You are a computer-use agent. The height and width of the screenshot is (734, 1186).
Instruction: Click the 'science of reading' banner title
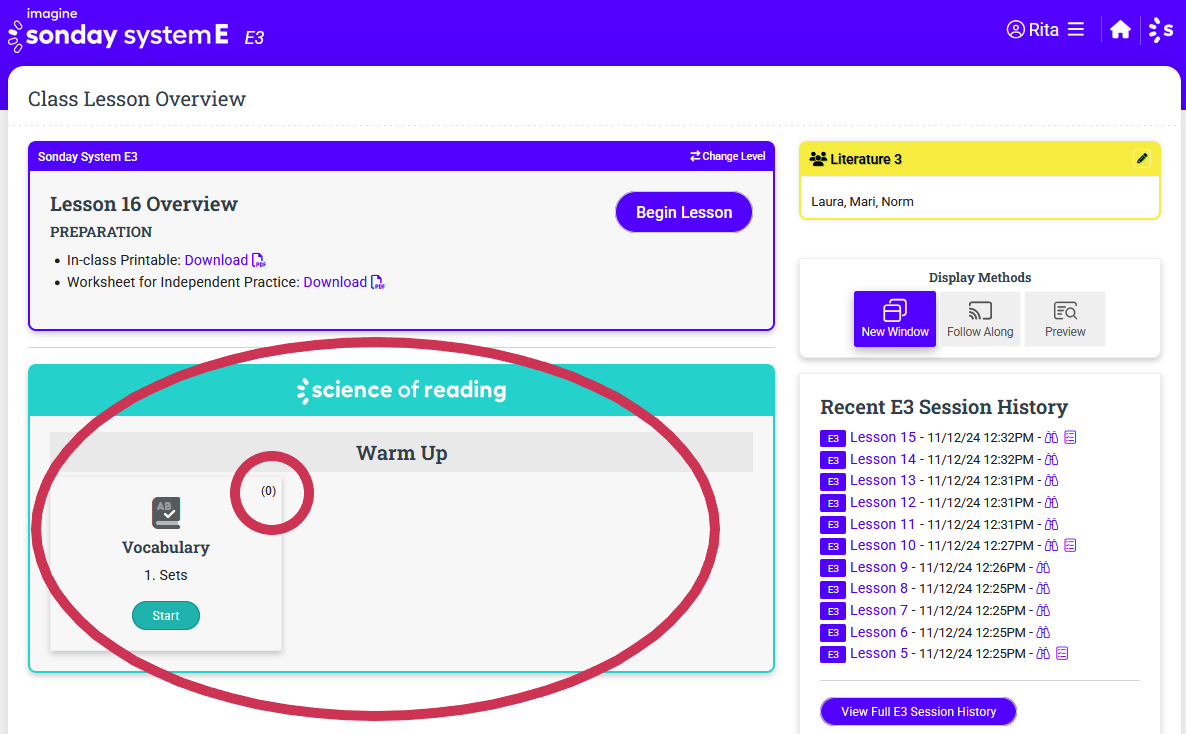402,390
